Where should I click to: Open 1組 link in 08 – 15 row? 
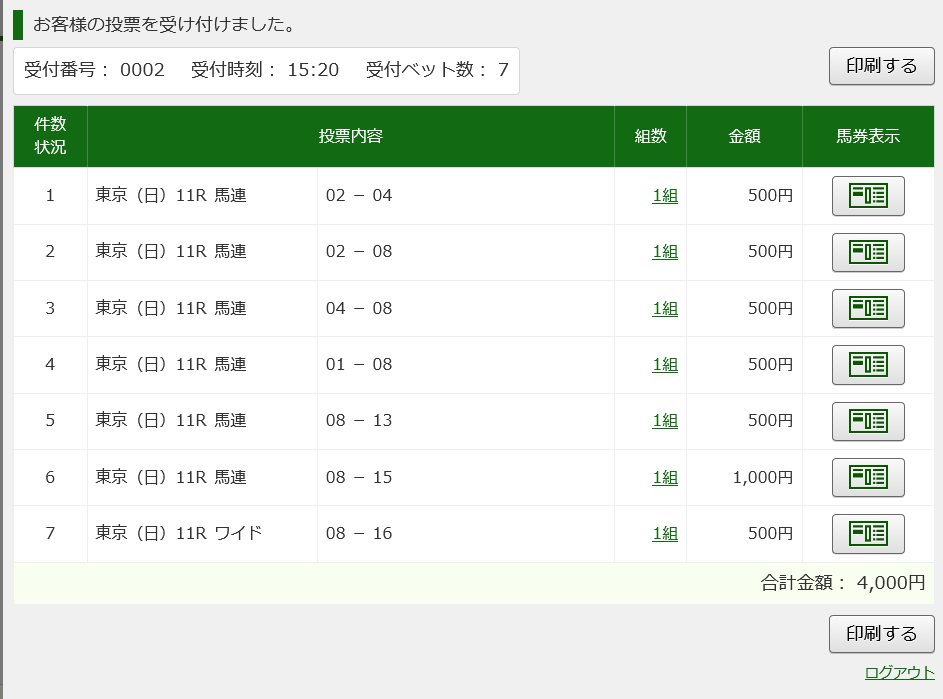[x=665, y=477]
